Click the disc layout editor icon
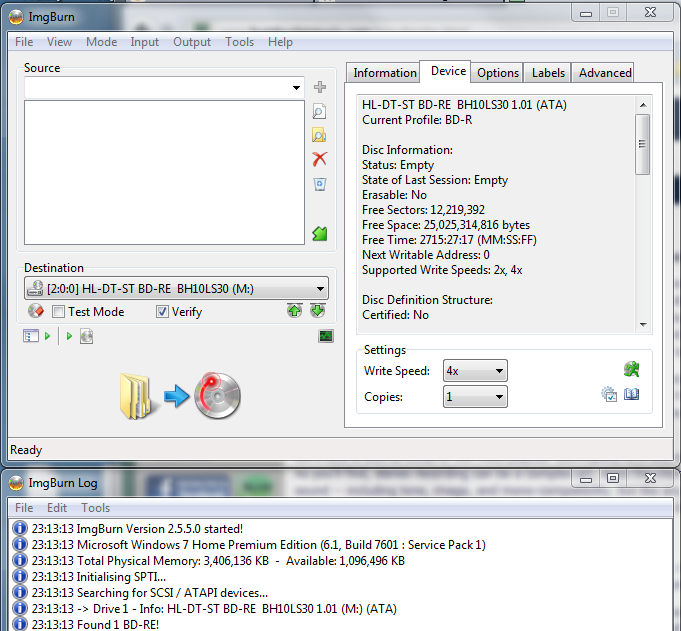The height and width of the screenshot is (631, 681). coord(30,336)
